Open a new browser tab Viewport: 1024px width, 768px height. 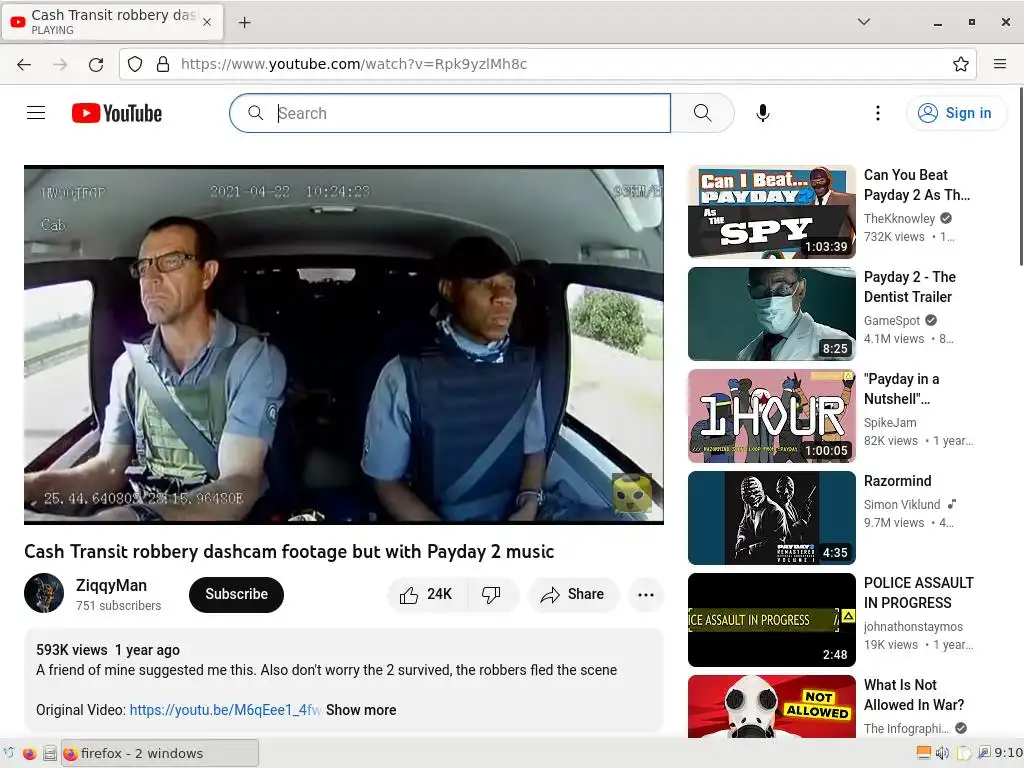[244, 22]
